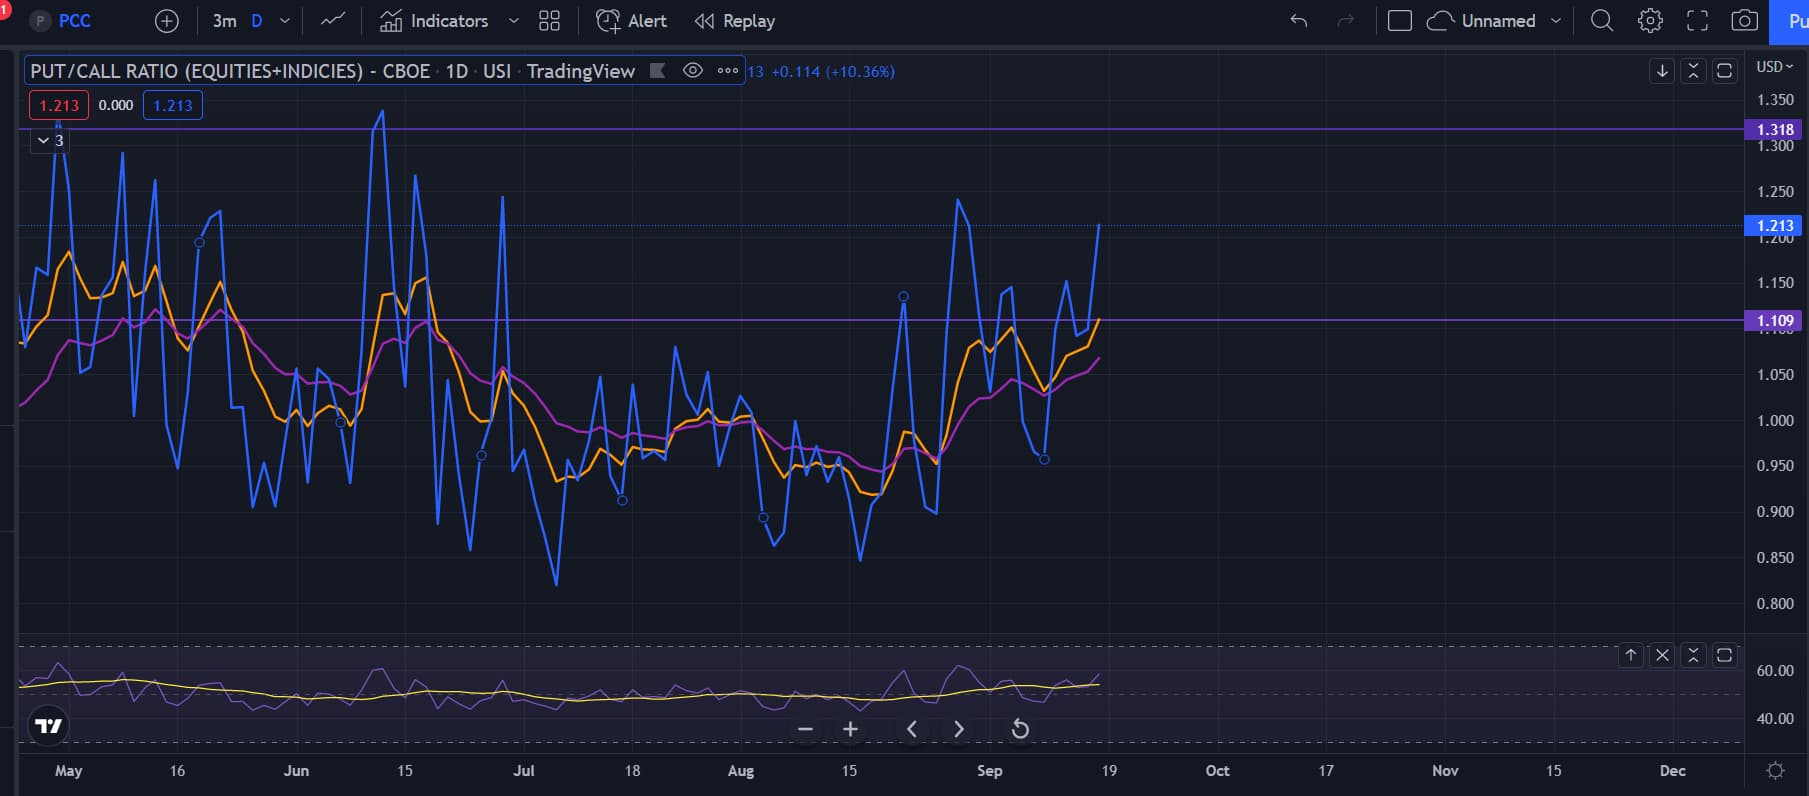Maximize the main chart pane
Screen dimensions: 1809x796
(1725, 71)
